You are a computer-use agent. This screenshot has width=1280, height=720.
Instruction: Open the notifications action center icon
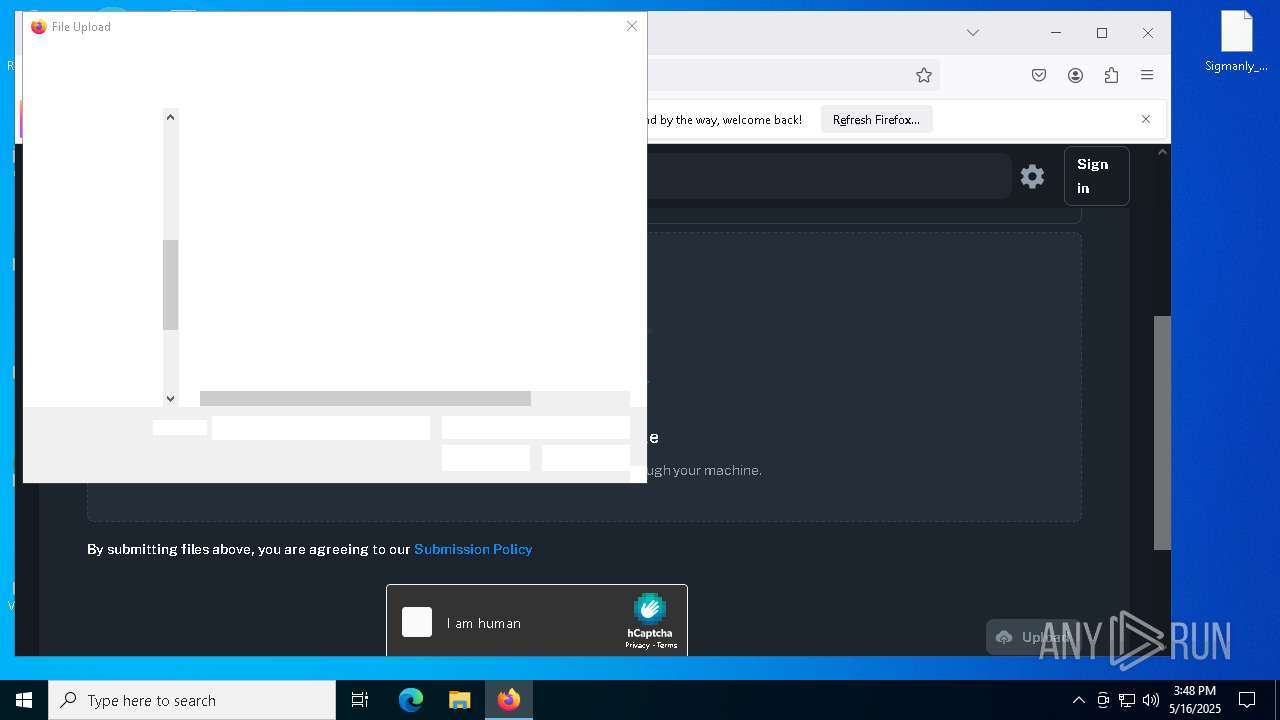click(1247, 700)
